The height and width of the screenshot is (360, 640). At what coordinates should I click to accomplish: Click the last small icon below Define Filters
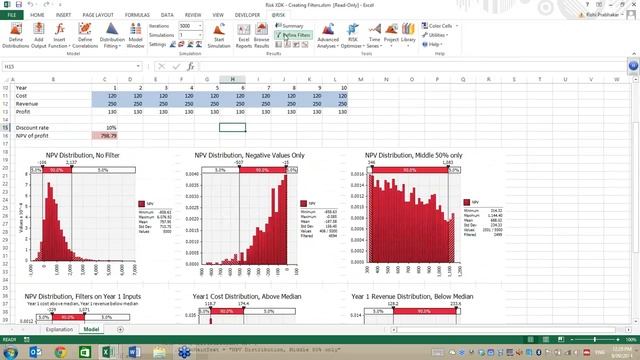click(x=305, y=44)
